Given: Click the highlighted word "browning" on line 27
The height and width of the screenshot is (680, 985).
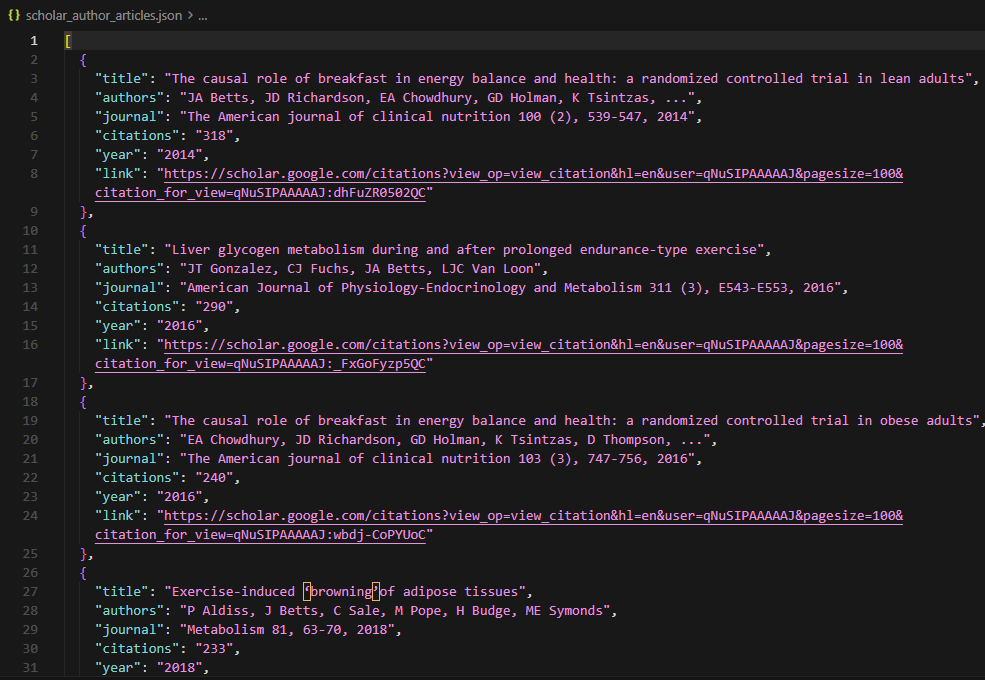Looking at the screenshot, I should (x=339, y=591).
